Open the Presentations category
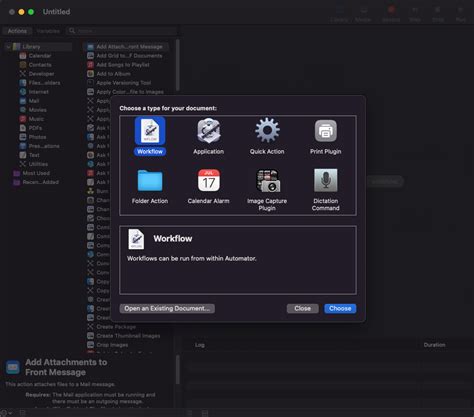The image size is (474, 417). coord(44,146)
